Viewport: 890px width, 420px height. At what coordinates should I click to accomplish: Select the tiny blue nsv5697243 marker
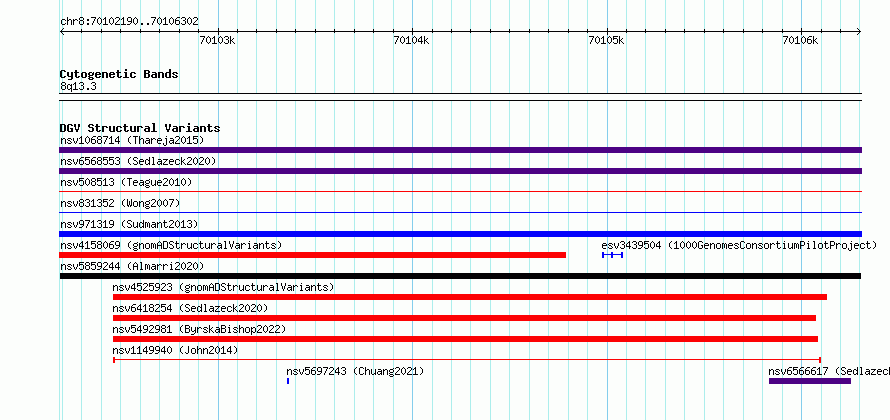(288, 381)
